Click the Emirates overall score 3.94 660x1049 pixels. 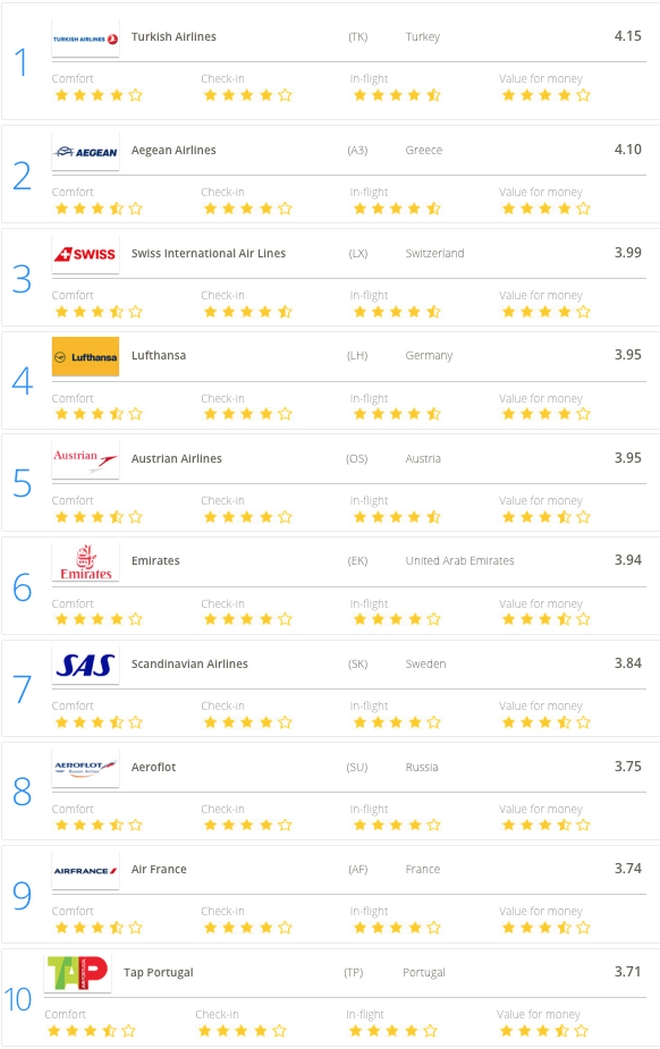(627, 560)
